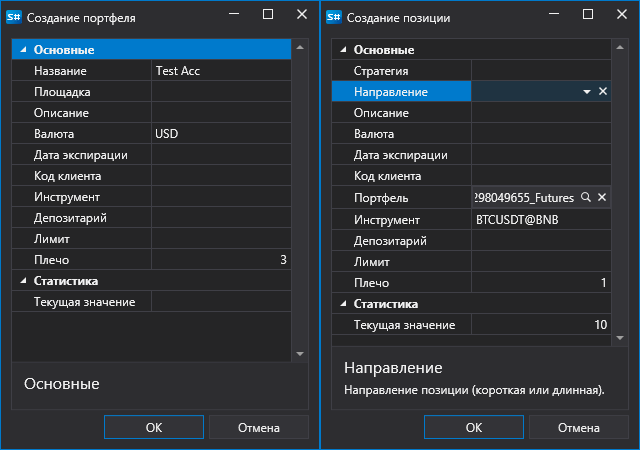640x450 pixels.
Task: Click Отмена in Создание портфеля window
Action: click(x=259, y=427)
